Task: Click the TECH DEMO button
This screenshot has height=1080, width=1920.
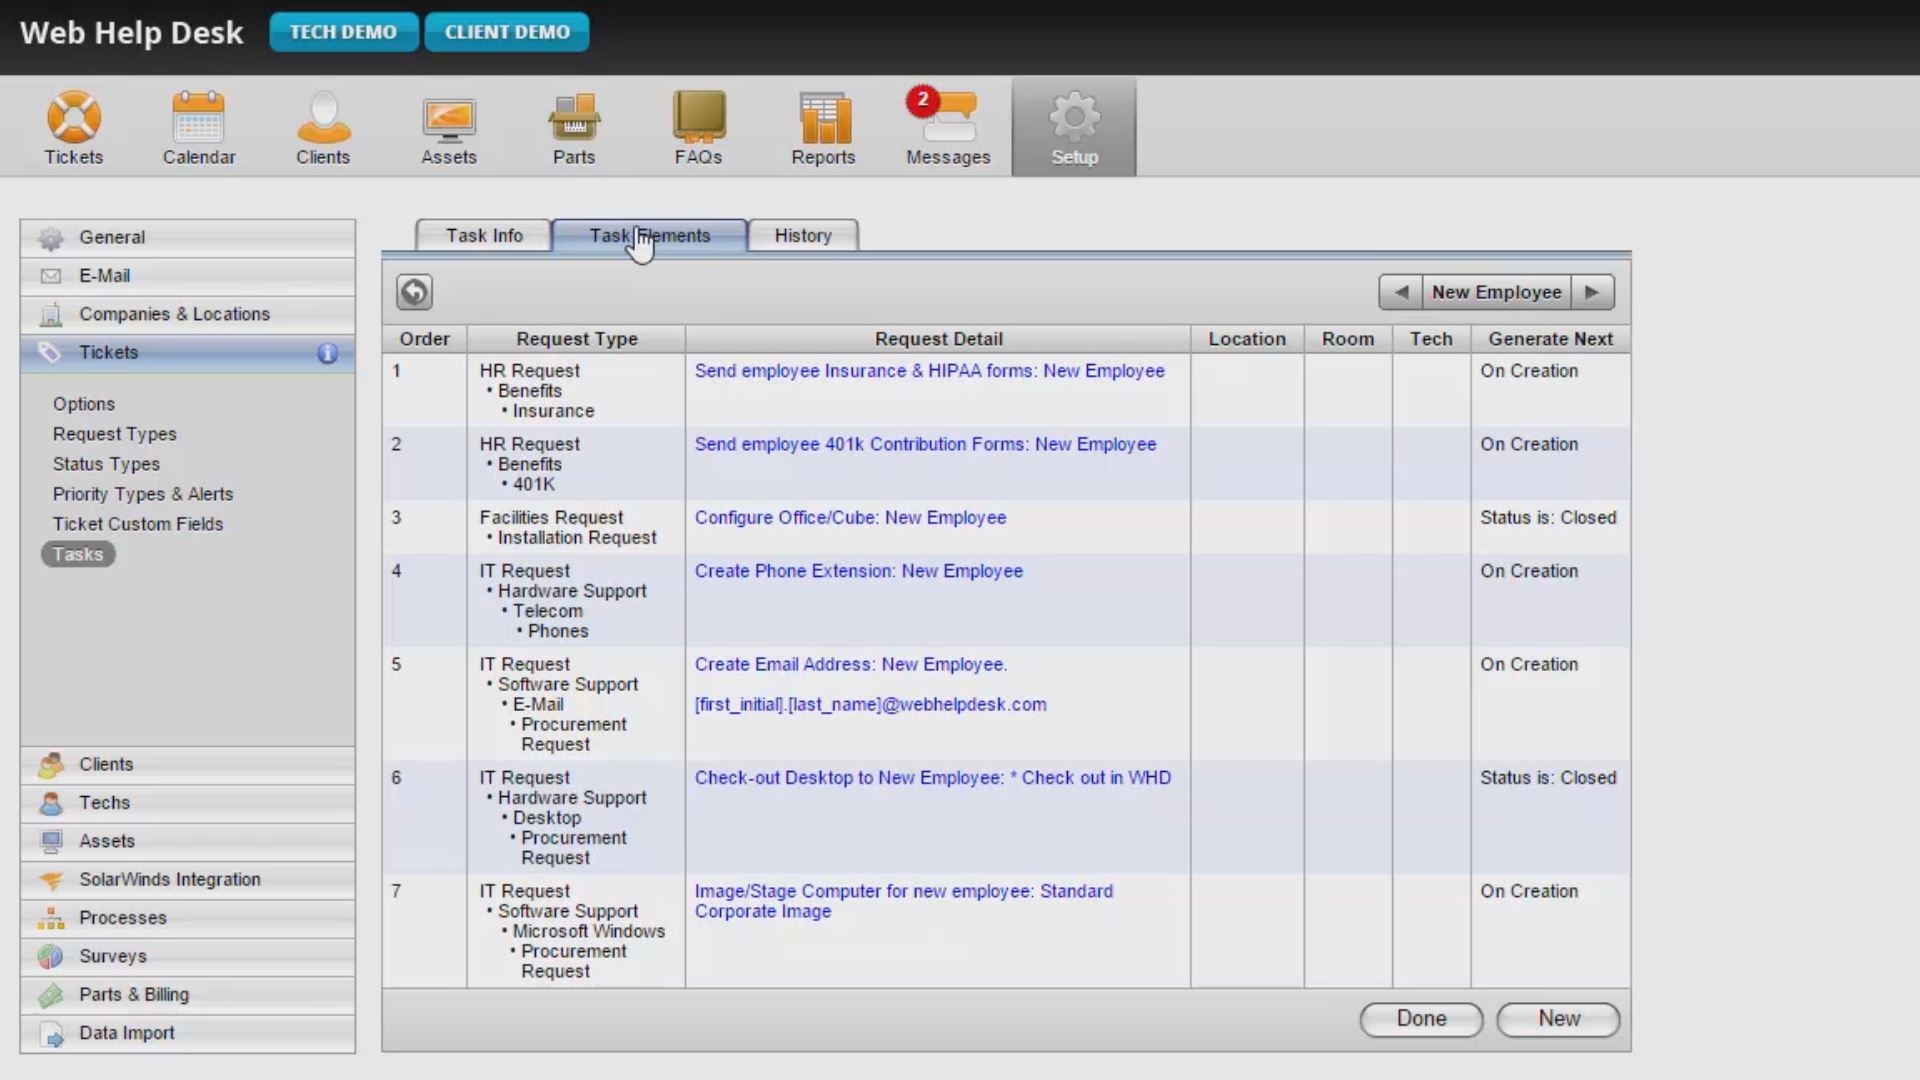Action: coord(343,32)
